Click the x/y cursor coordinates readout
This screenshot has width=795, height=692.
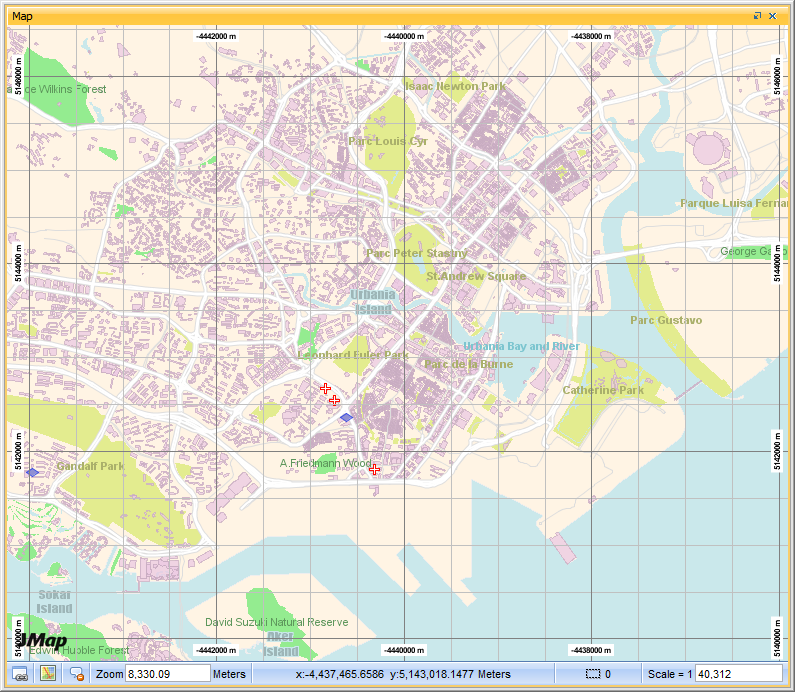click(403, 674)
